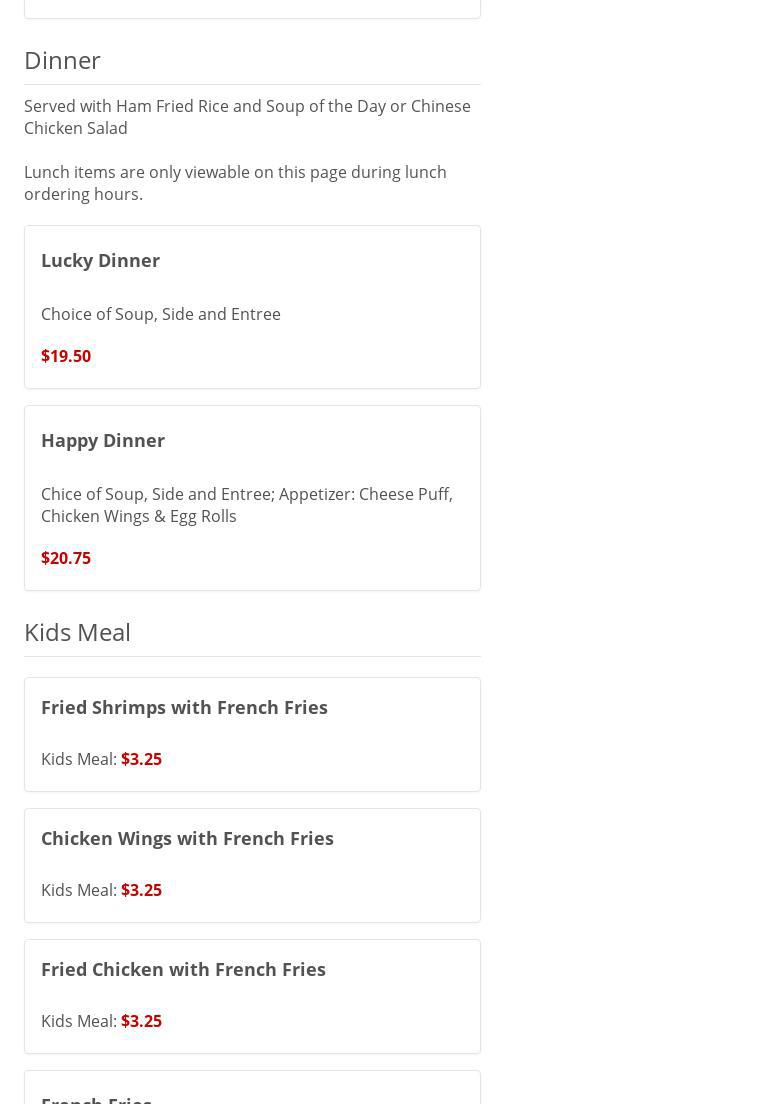Click the Kids Meal label under Fried Chicken
This screenshot has height=1104, width=770.
tap(78, 1021)
